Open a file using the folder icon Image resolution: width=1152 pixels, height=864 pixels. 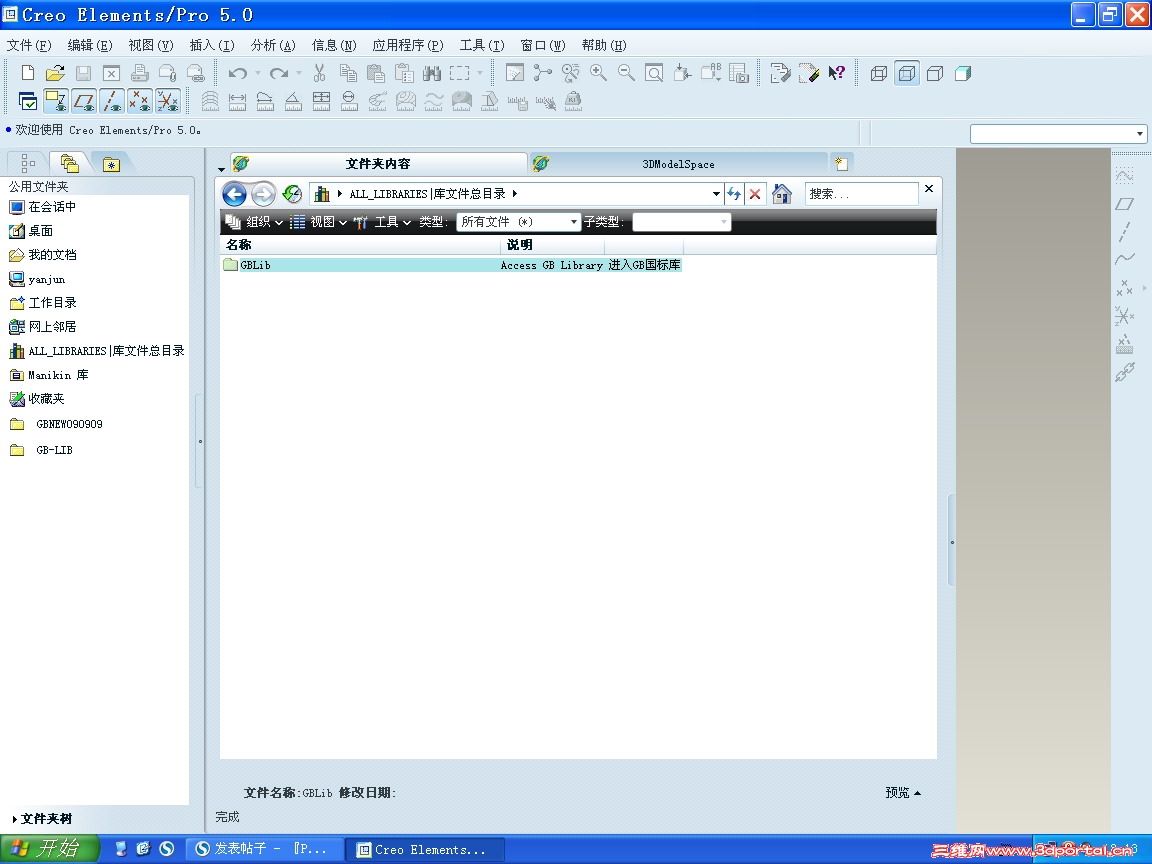[x=55, y=73]
